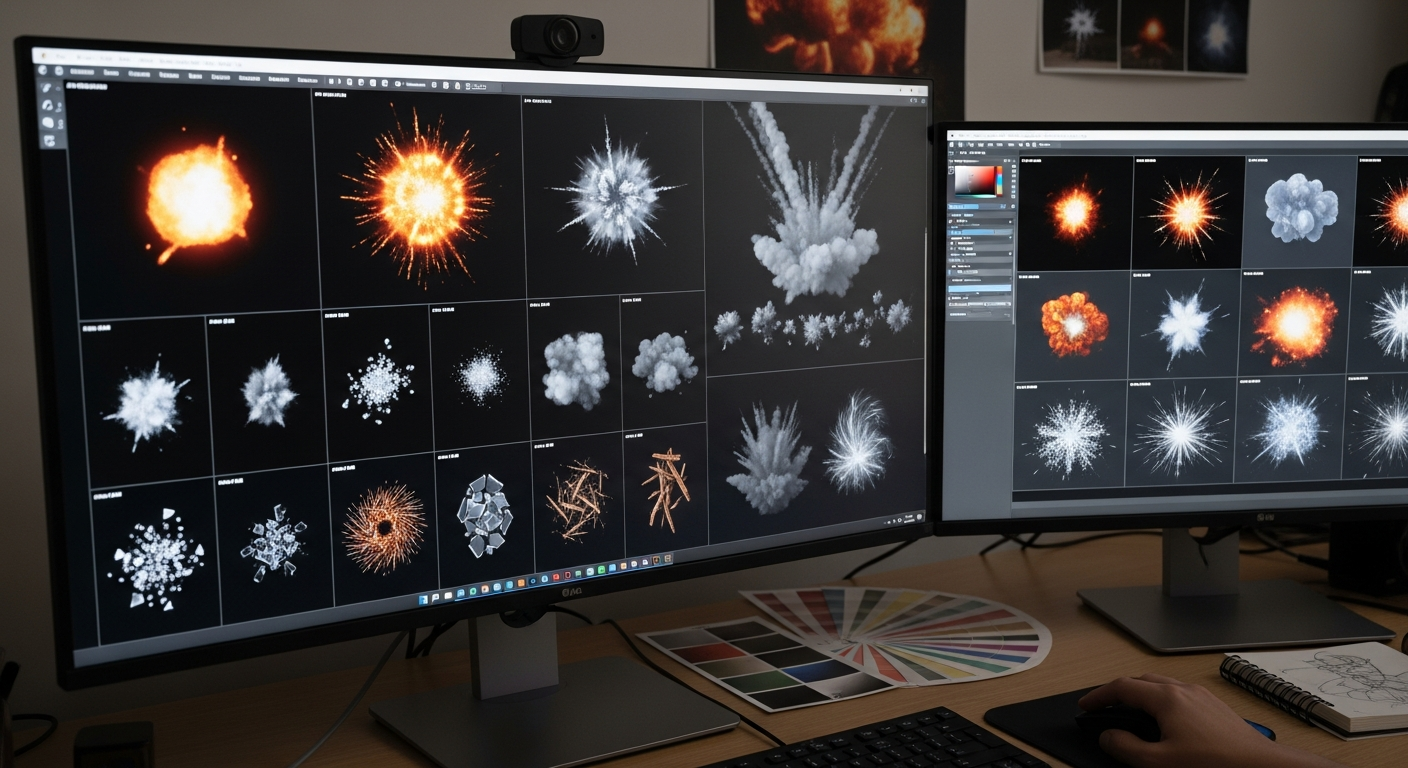Choose the fine white dust speck thumbnail
Image resolution: width=1408 pixels, height=768 pixels.
(480, 376)
